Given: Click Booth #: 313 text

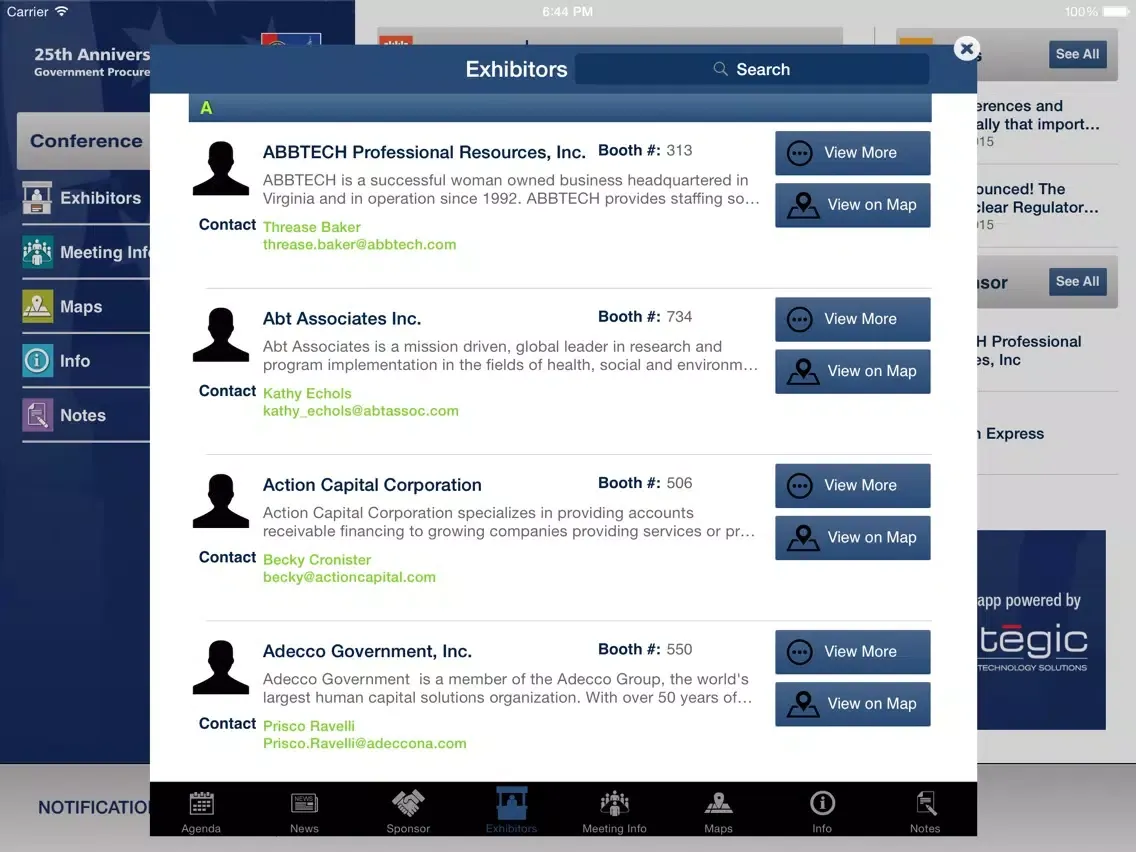Looking at the screenshot, I should point(645,151).
